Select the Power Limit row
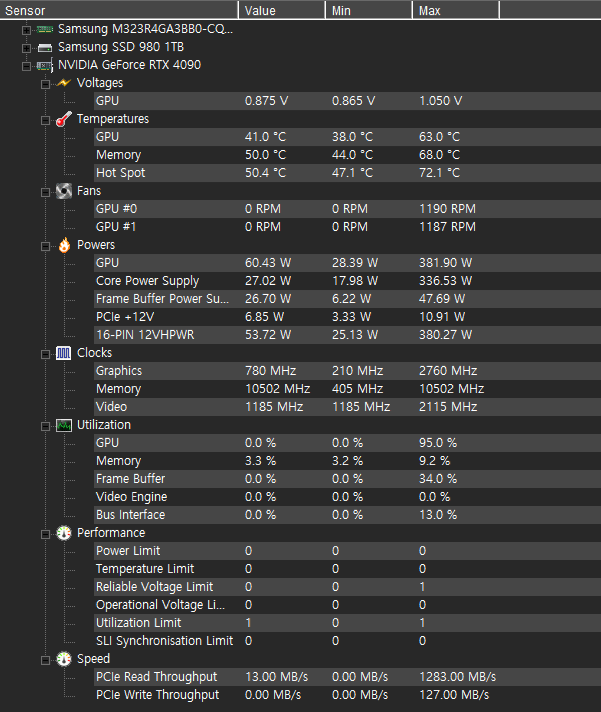 tap(347, 551)
